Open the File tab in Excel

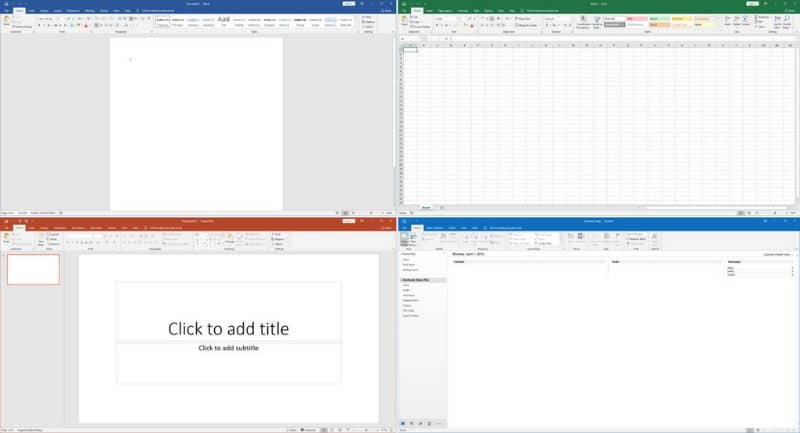pyautogui.click(x=404, y=11)
